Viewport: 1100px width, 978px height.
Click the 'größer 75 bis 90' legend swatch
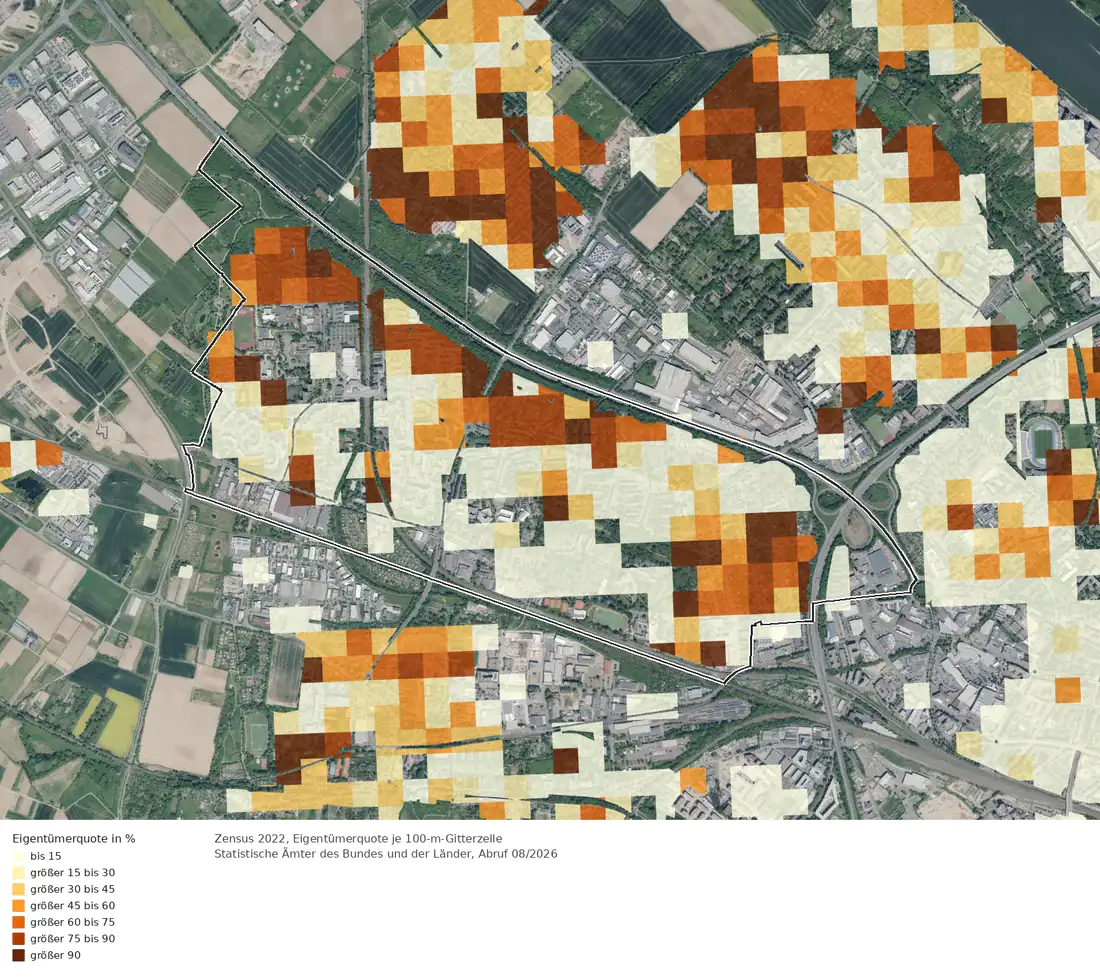coord(18,939)
